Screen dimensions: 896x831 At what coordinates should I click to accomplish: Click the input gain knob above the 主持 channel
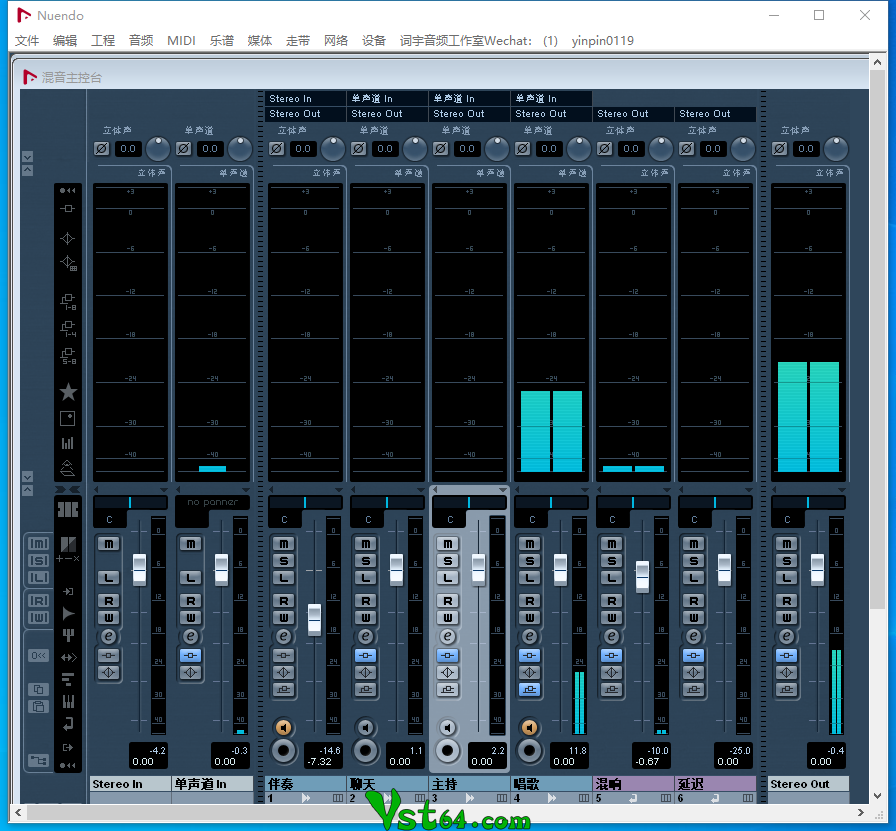(497, 149)
